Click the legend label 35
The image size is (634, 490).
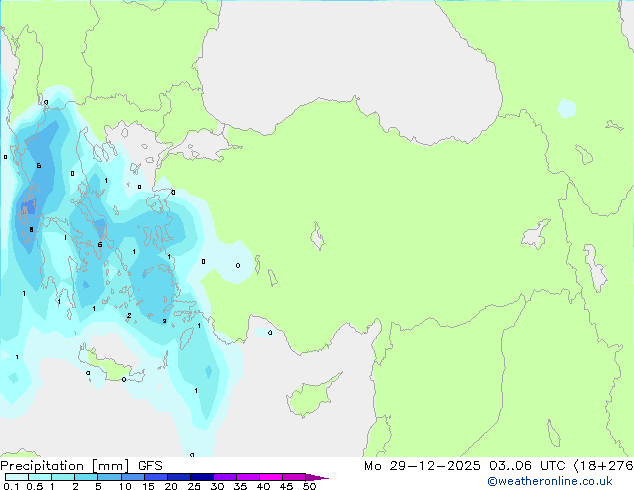pos(240,486)
